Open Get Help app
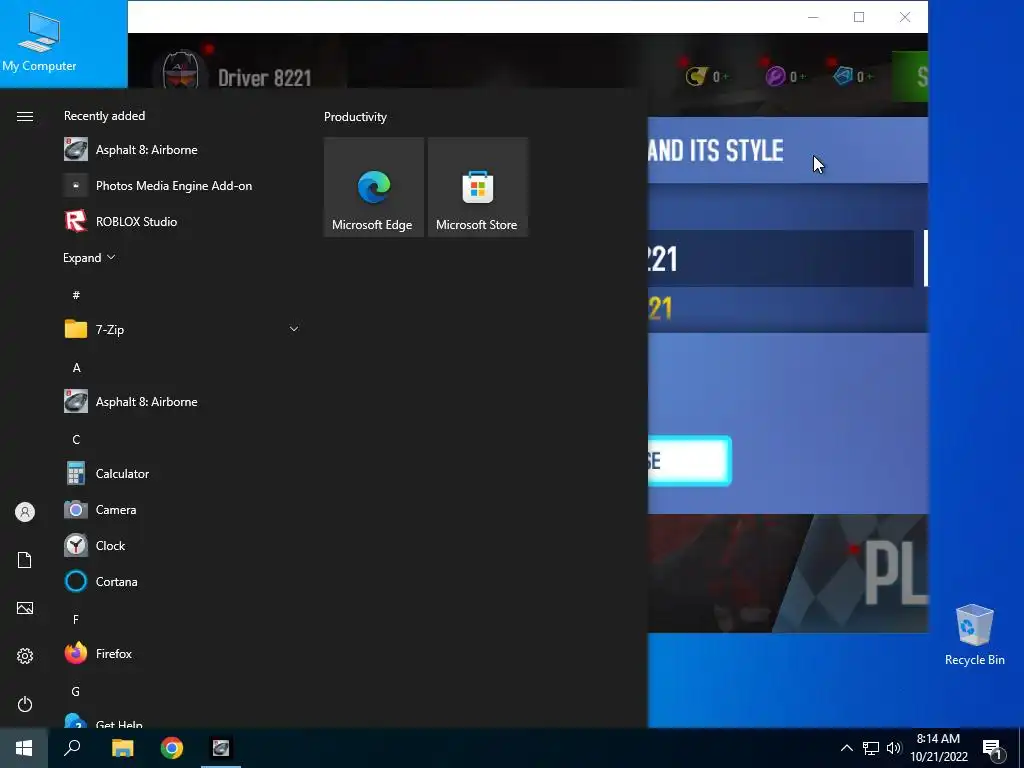 182,721
